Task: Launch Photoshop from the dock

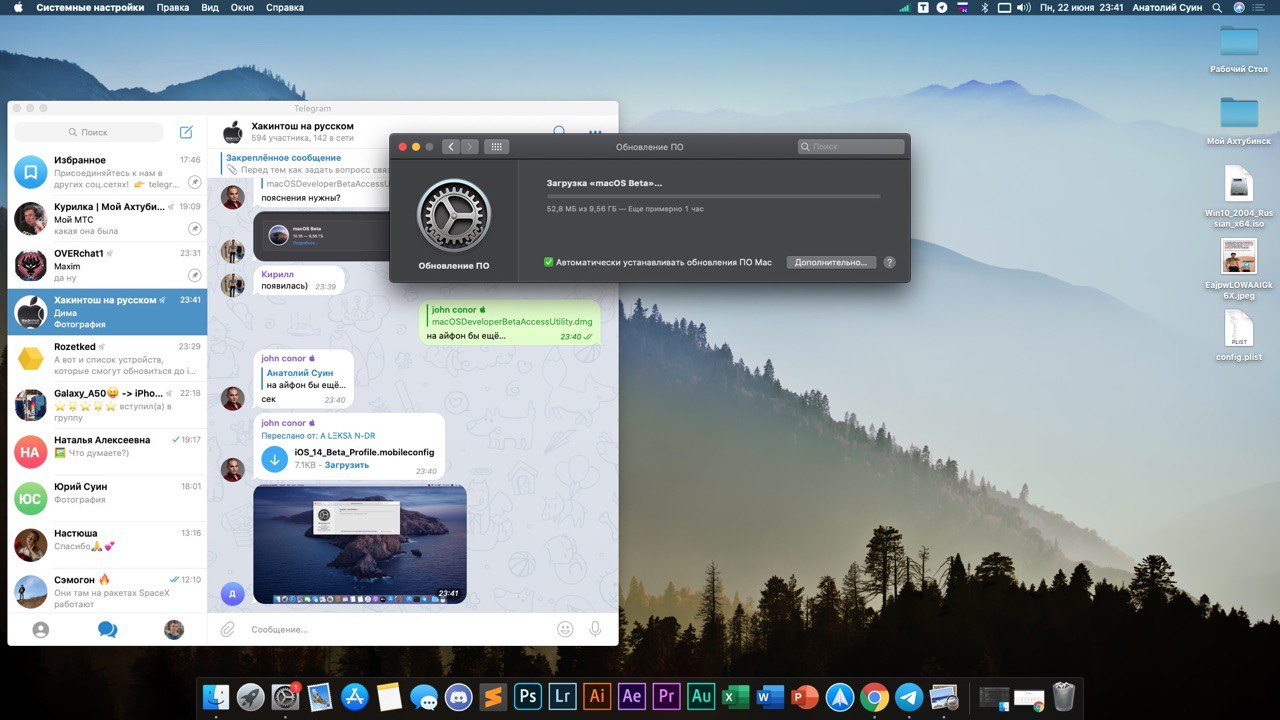Action: point(528,696)
